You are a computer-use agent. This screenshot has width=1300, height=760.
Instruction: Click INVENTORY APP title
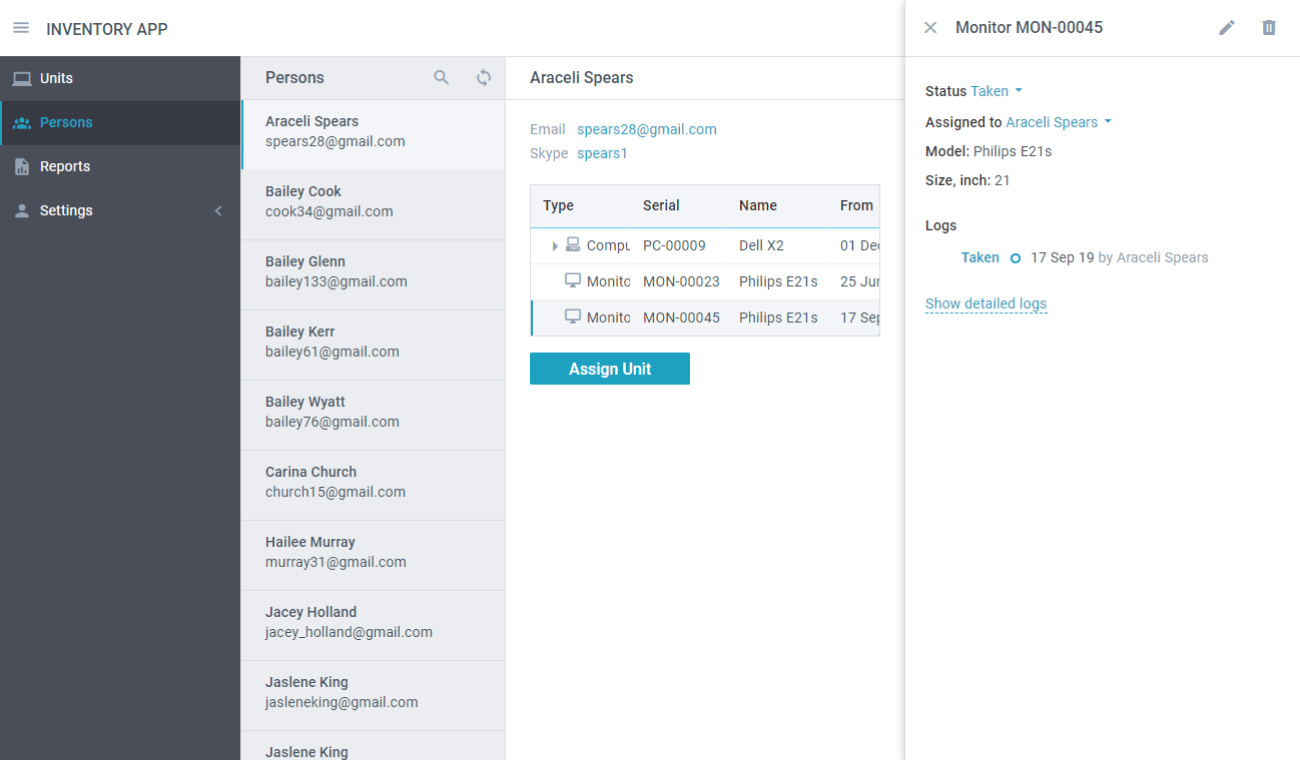[107, 29]
